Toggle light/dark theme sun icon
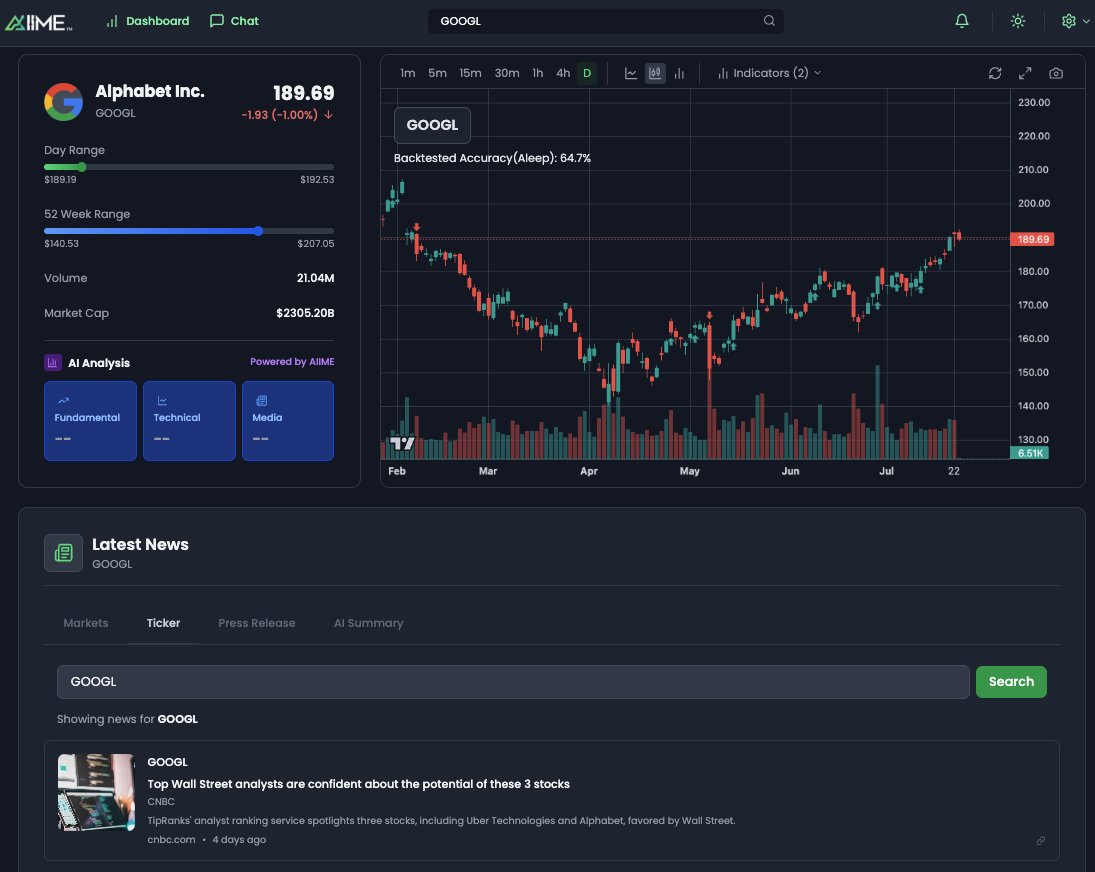 coord(1017,21)
